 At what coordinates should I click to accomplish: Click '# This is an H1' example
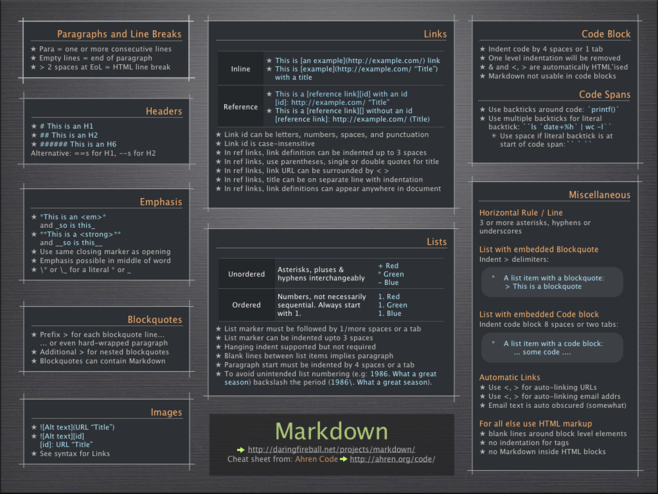click(x=66, y=126)
